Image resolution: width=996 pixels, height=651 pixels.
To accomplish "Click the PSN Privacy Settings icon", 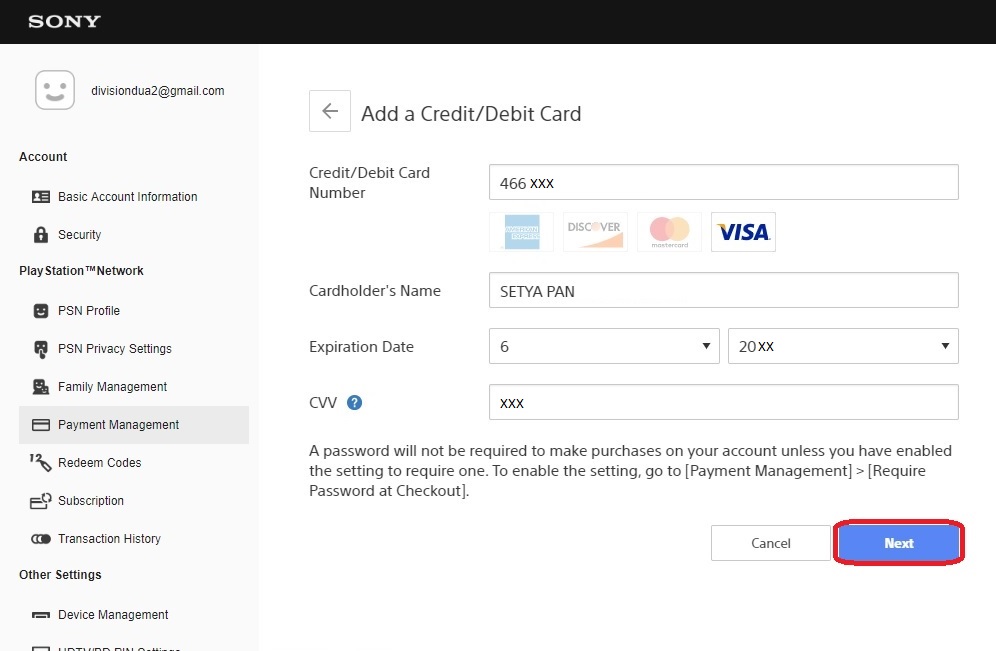I will pyautogui.click(x=41, y=349).
